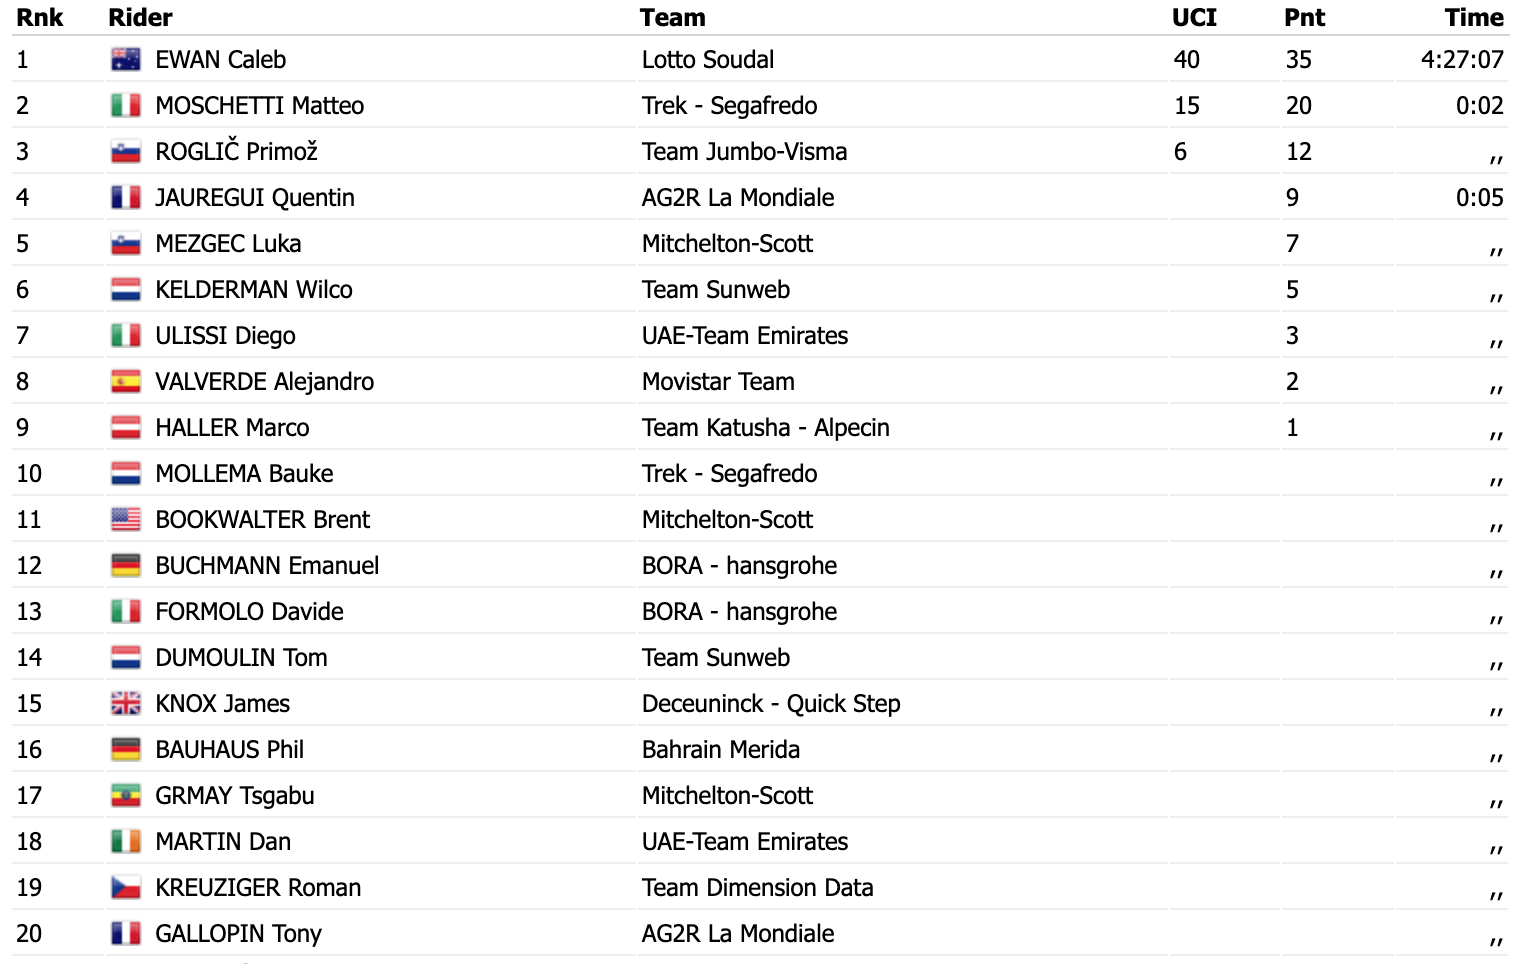Open Deceuninck - Quick Step team page
Viewport: 1526px width, 964px height.
[771, 704]
